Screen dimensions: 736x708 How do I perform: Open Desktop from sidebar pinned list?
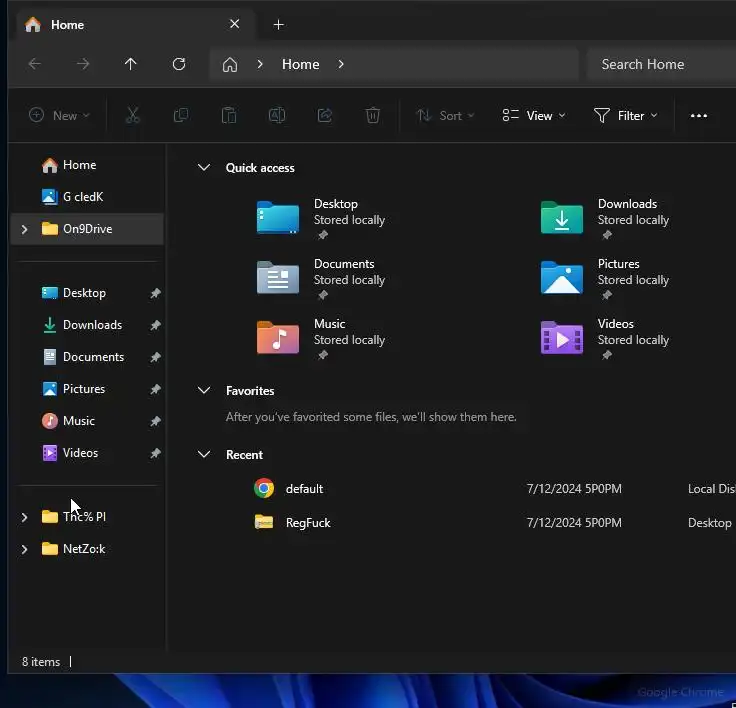click(84, 293)
